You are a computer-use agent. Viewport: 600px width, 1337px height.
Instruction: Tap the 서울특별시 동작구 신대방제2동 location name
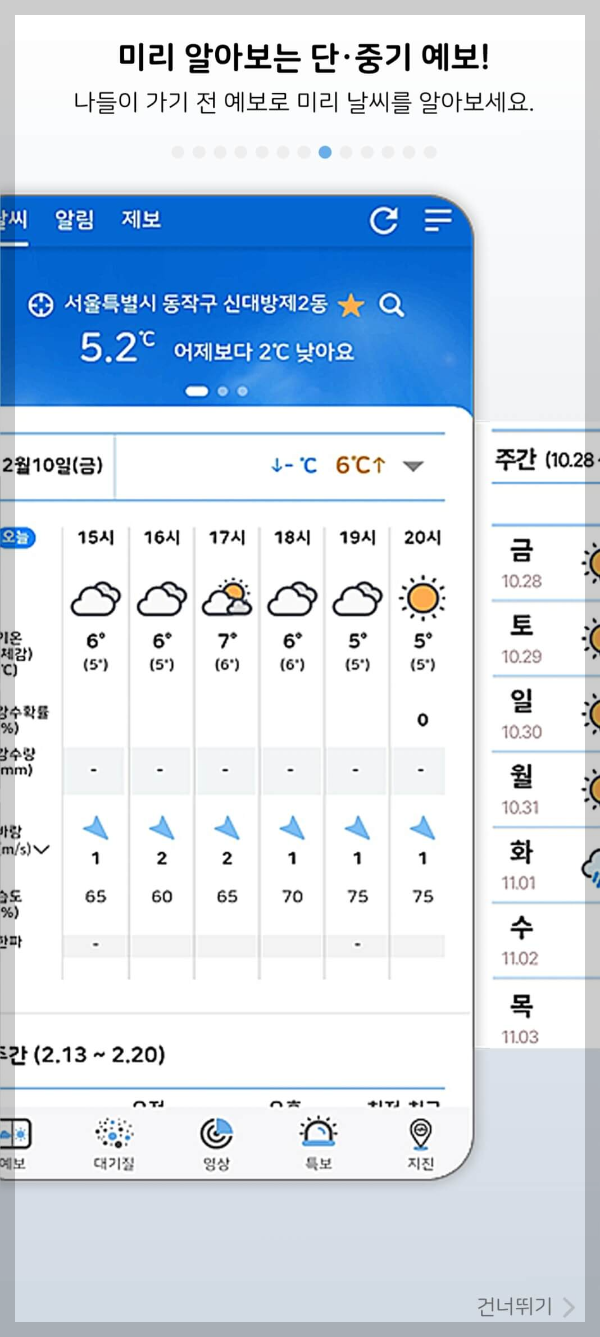195,304
